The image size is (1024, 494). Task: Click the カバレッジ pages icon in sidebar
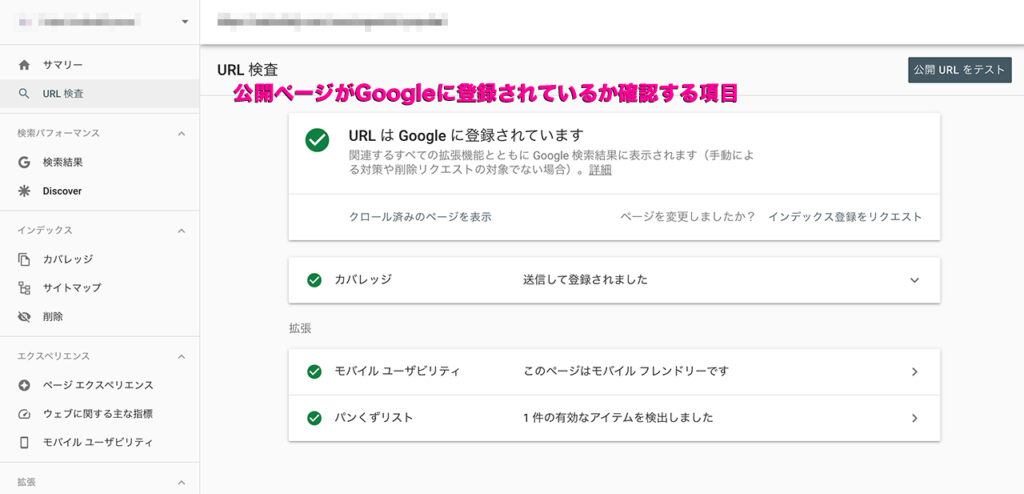[x=24, y=259]
